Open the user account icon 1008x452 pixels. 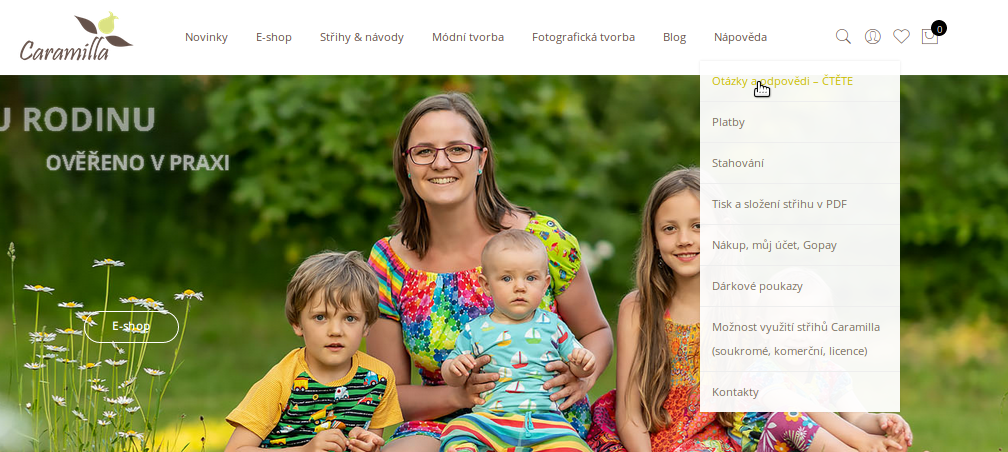[x=872, y=37]
